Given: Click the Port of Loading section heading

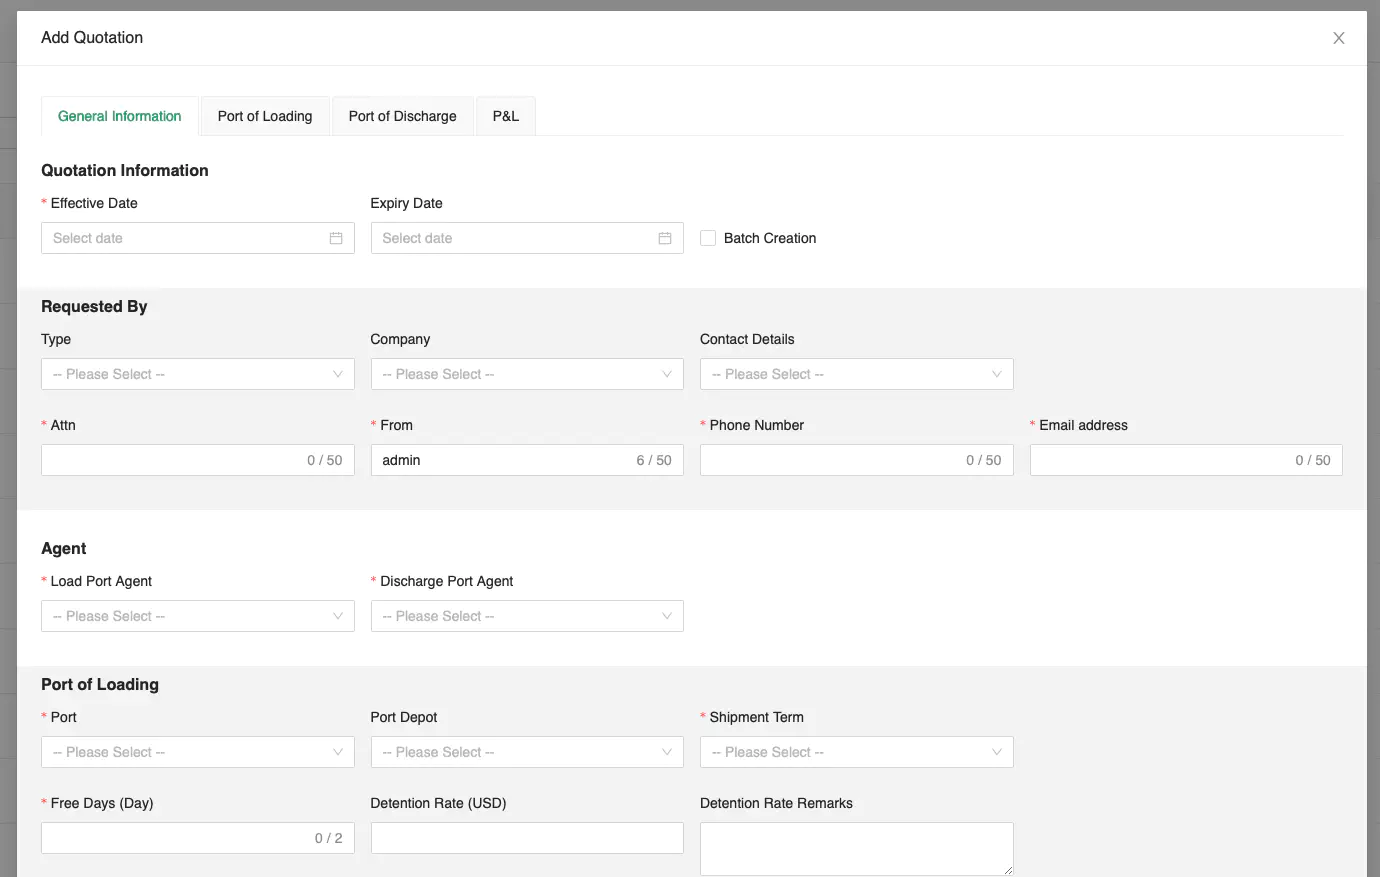Looking at the screenshot, I should pyautogui.click(x=100, y=684).
